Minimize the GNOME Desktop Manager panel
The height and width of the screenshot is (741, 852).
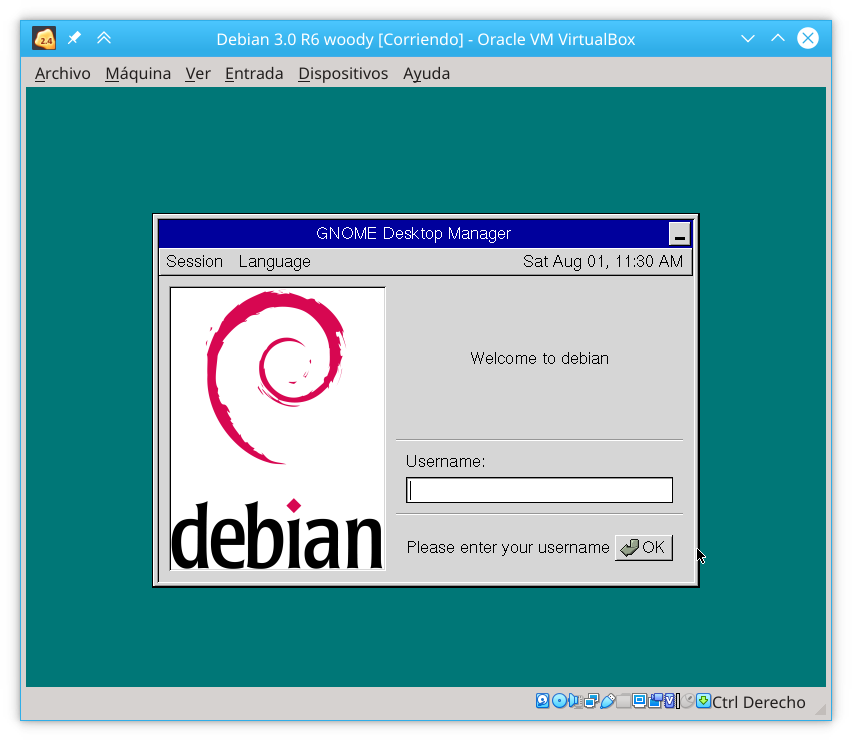pos(679,233)
